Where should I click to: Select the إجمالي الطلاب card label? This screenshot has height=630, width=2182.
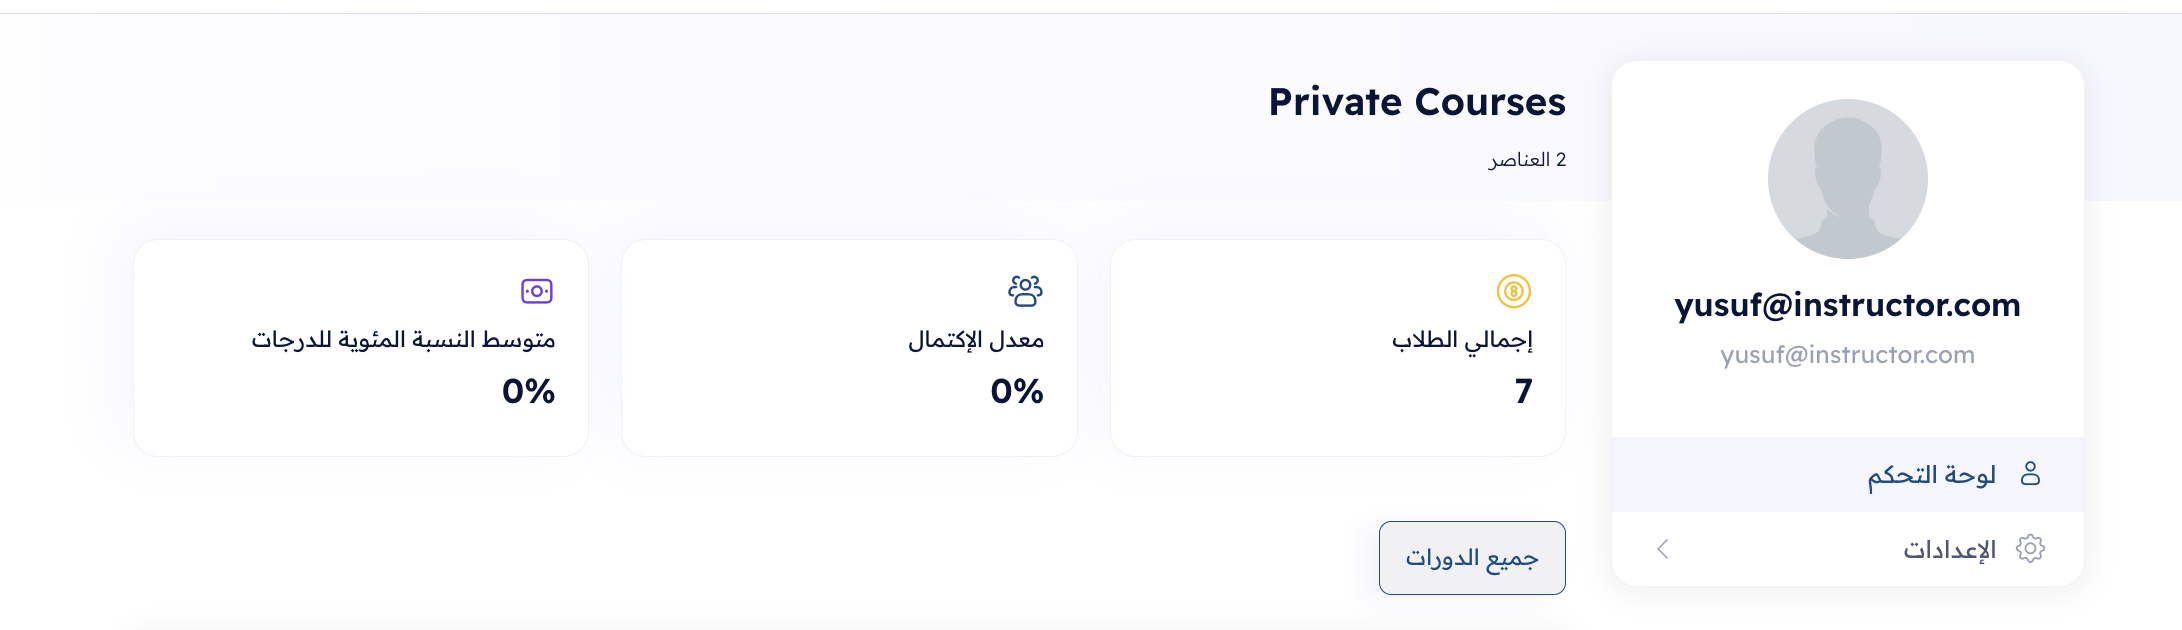(x=1461, y=340)
